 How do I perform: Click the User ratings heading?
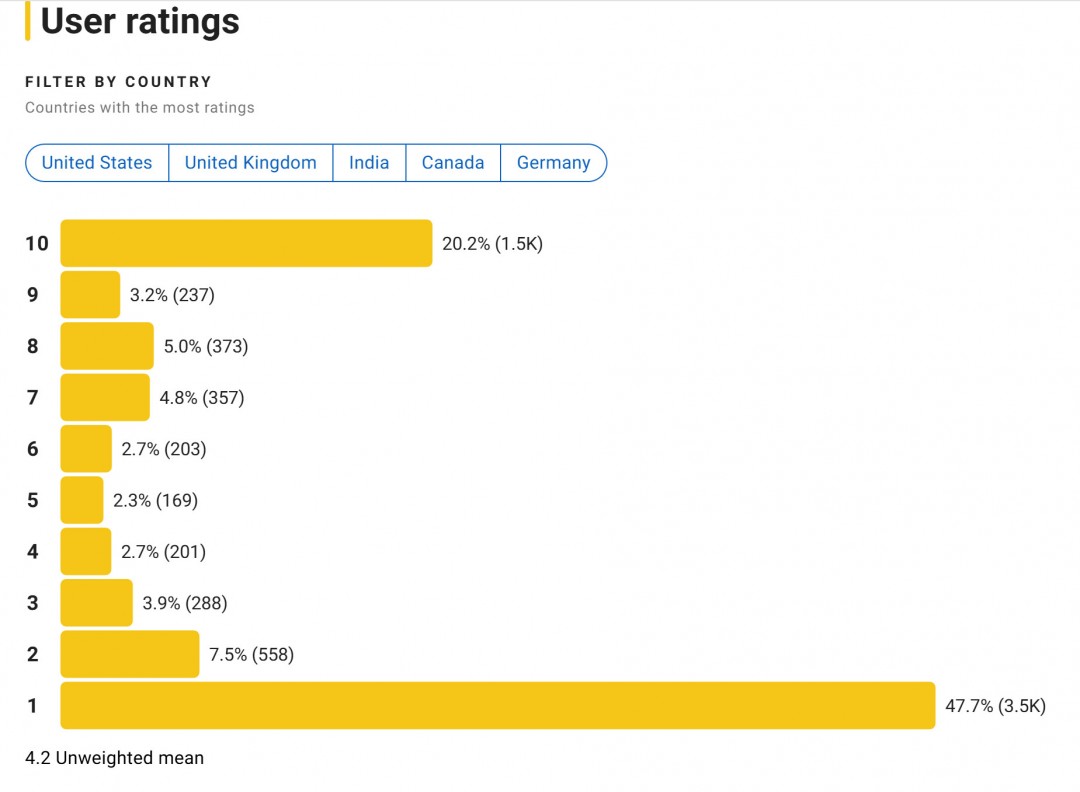[x=140, y=21]
